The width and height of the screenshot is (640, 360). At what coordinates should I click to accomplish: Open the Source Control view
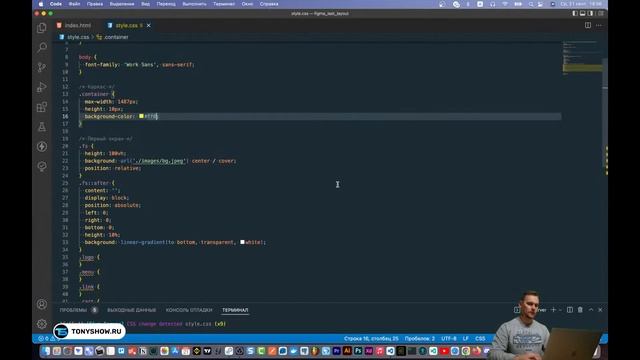coord(42,67)
